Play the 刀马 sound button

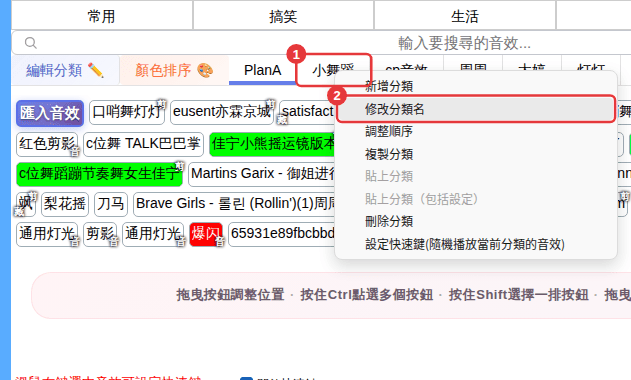[x=111, y=204]
